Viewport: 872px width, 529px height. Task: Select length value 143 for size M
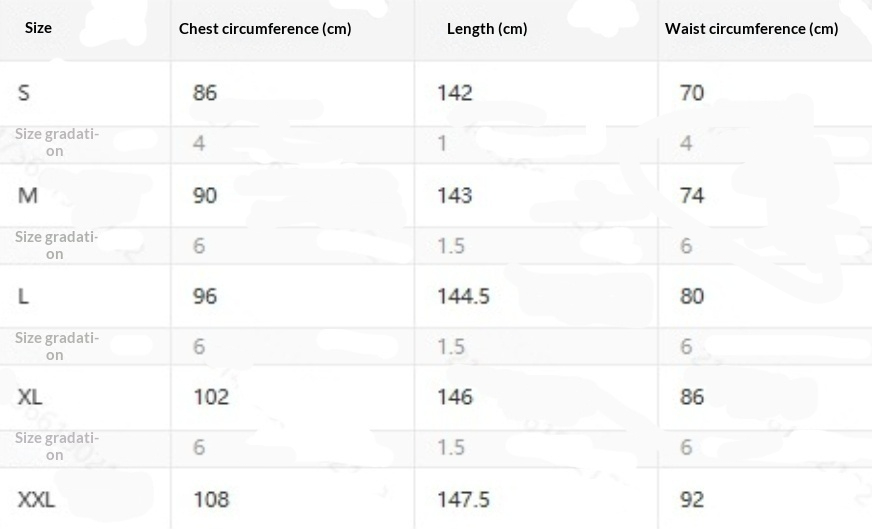(x=455, y=195)
